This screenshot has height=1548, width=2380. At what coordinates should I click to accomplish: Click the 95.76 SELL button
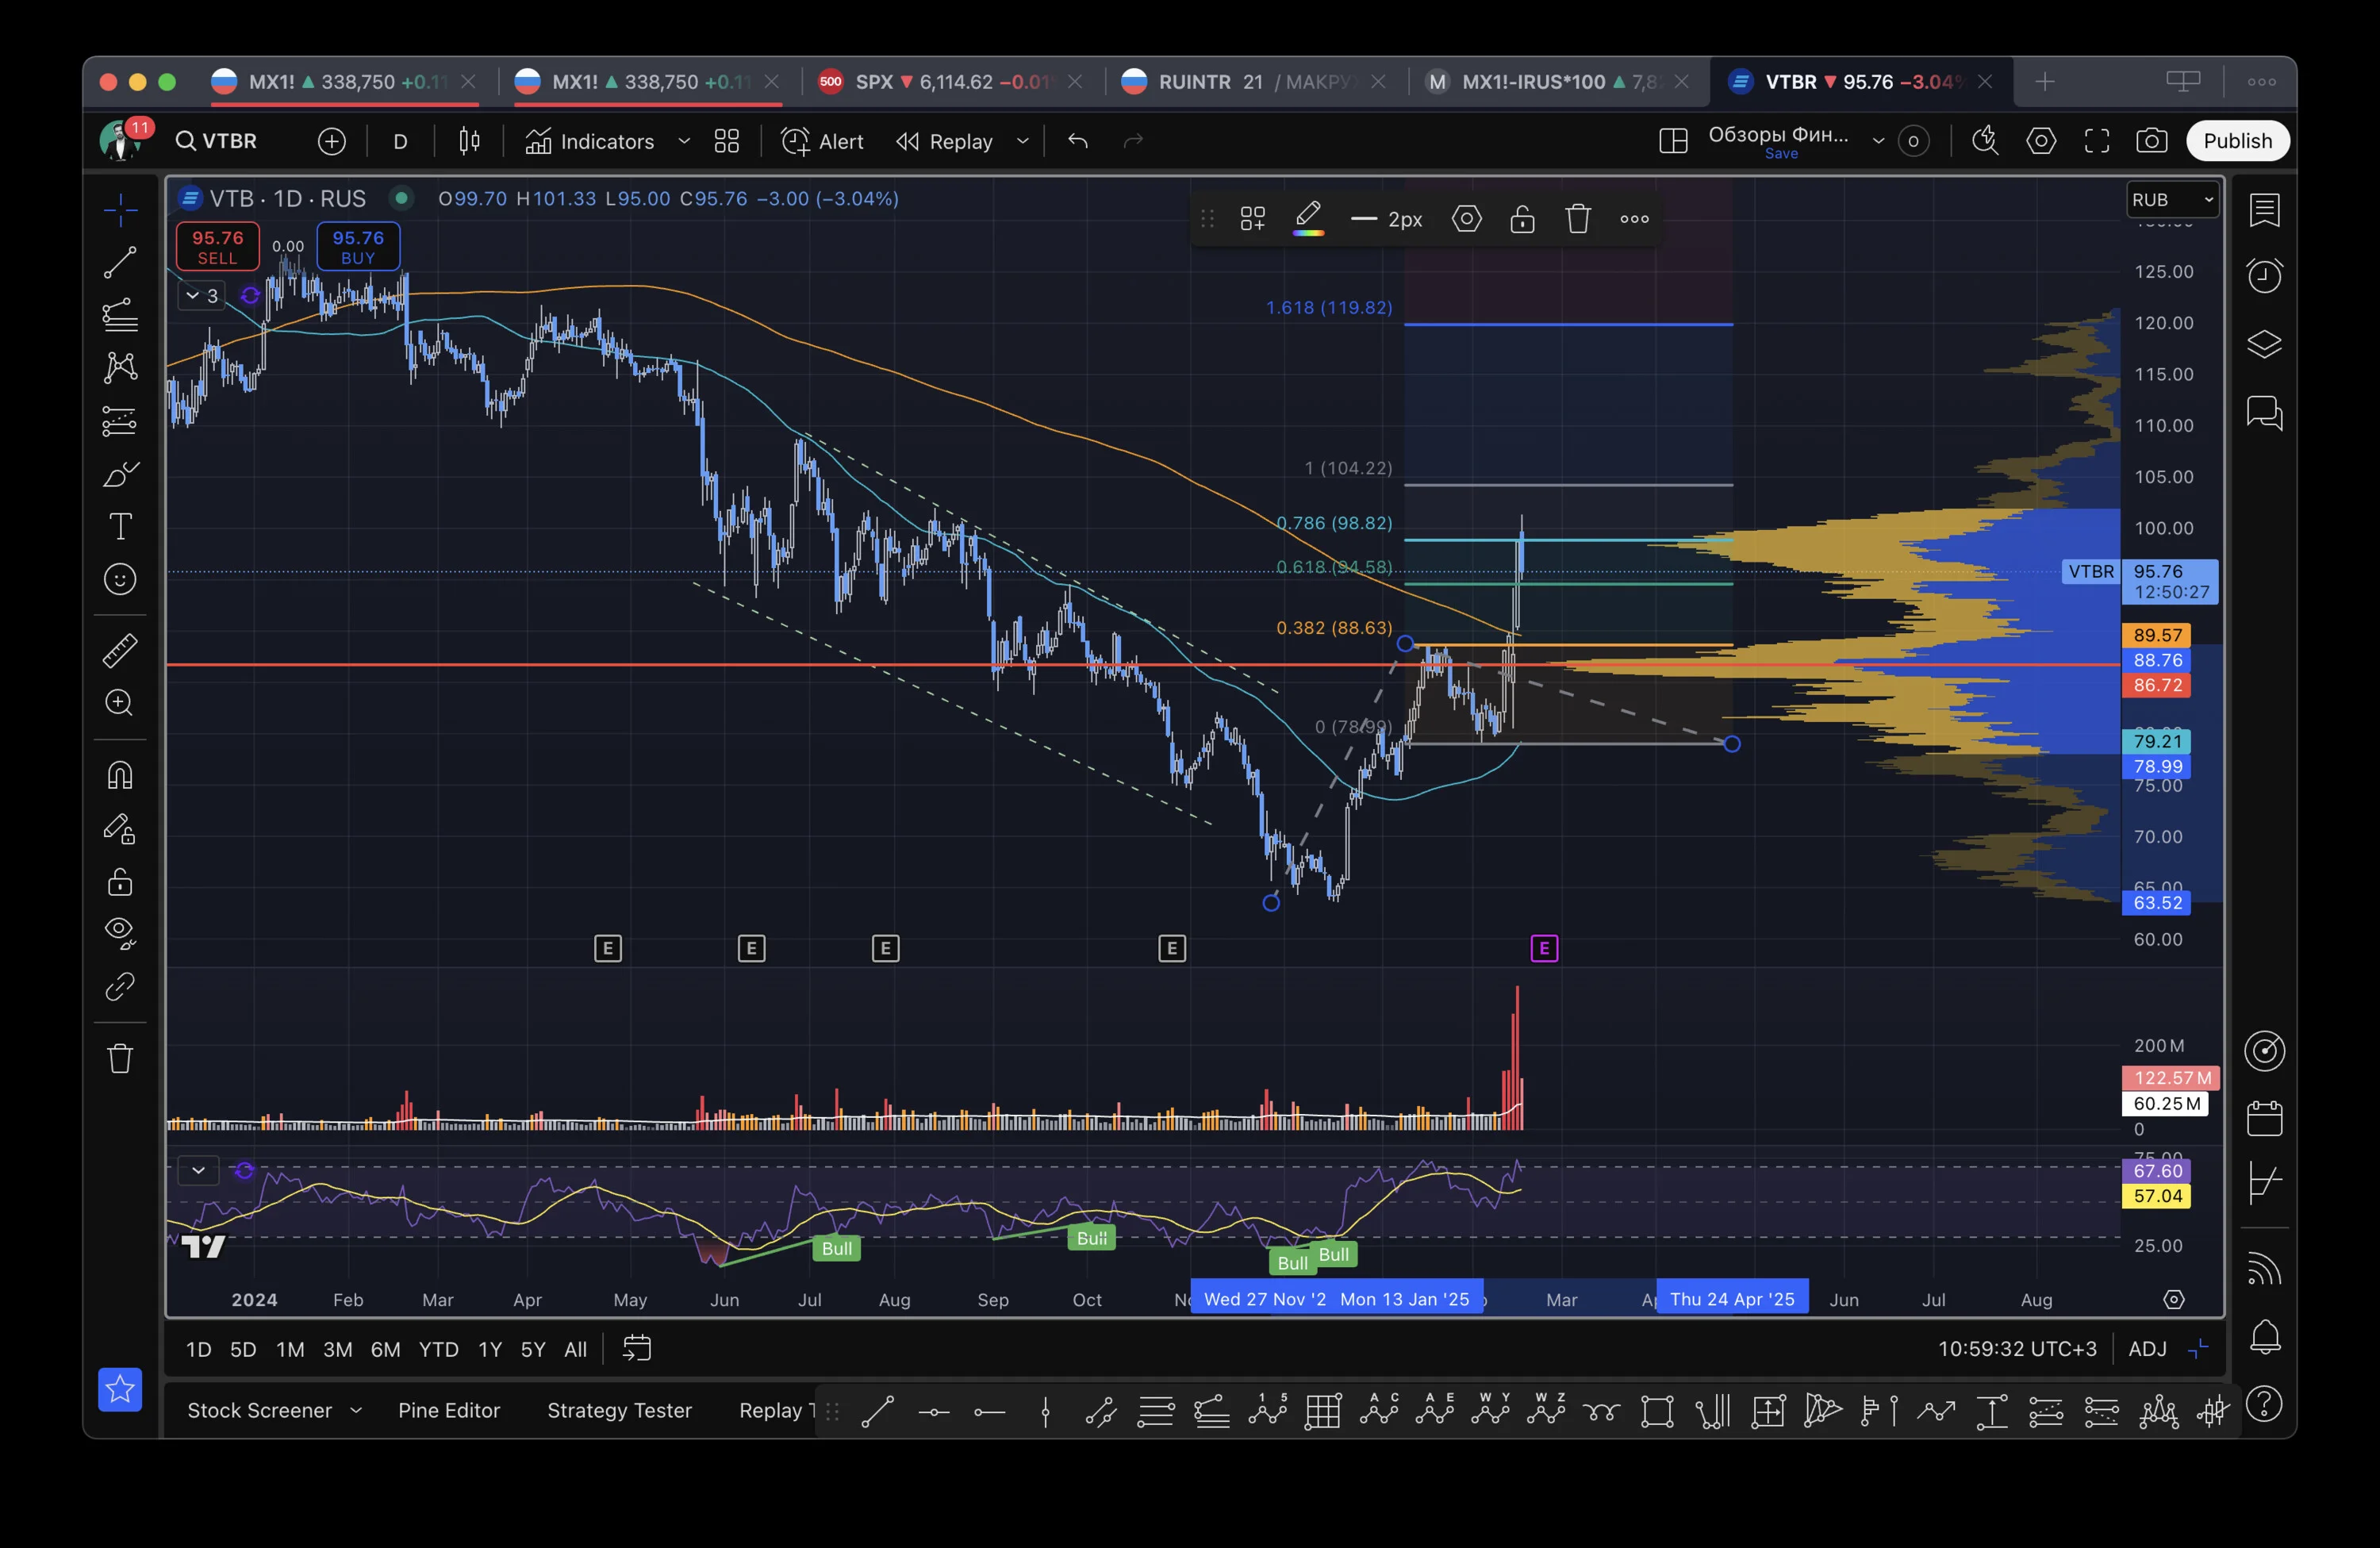click(x=217, y=247)
